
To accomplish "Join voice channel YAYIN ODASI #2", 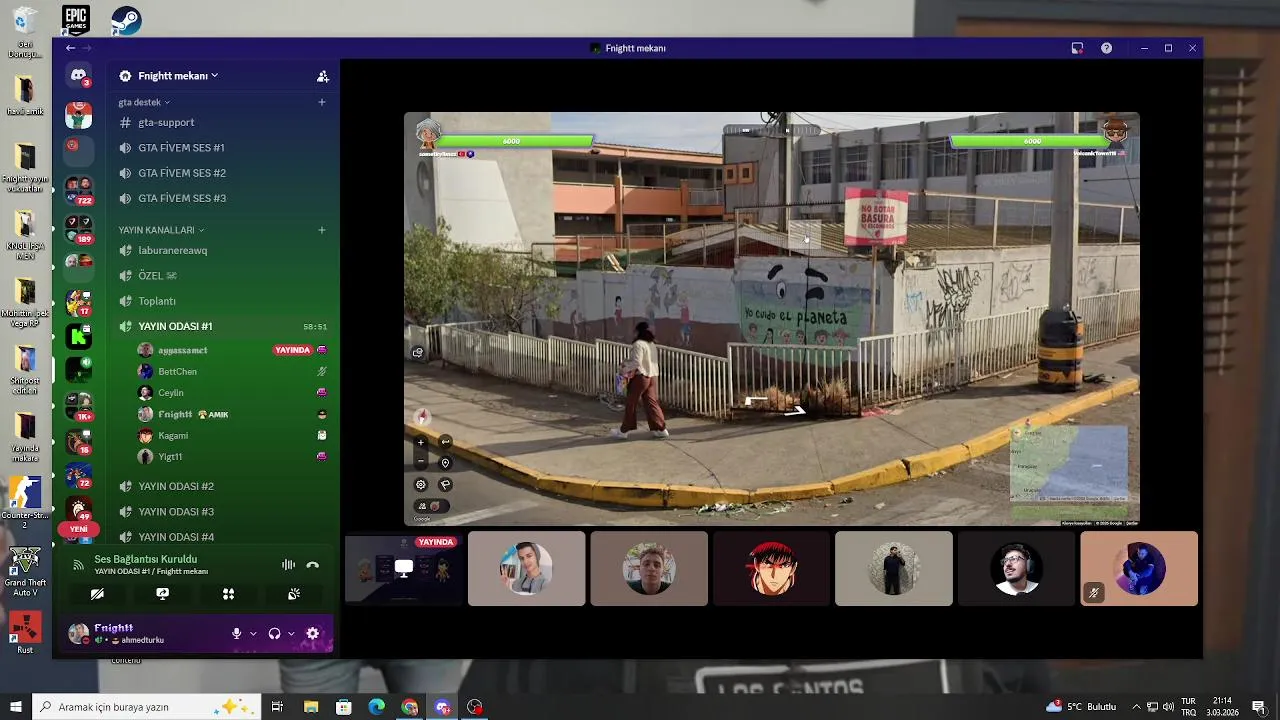I will pyautogui.click(x=222, y=486).
